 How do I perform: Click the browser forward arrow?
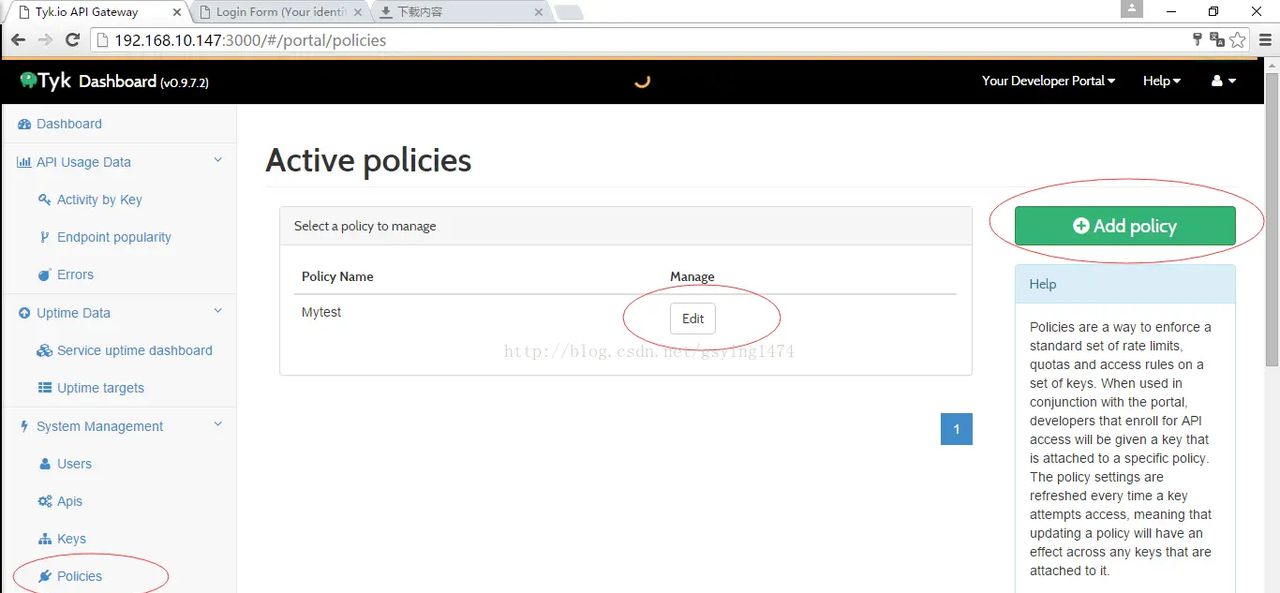[x=45, y=40]
